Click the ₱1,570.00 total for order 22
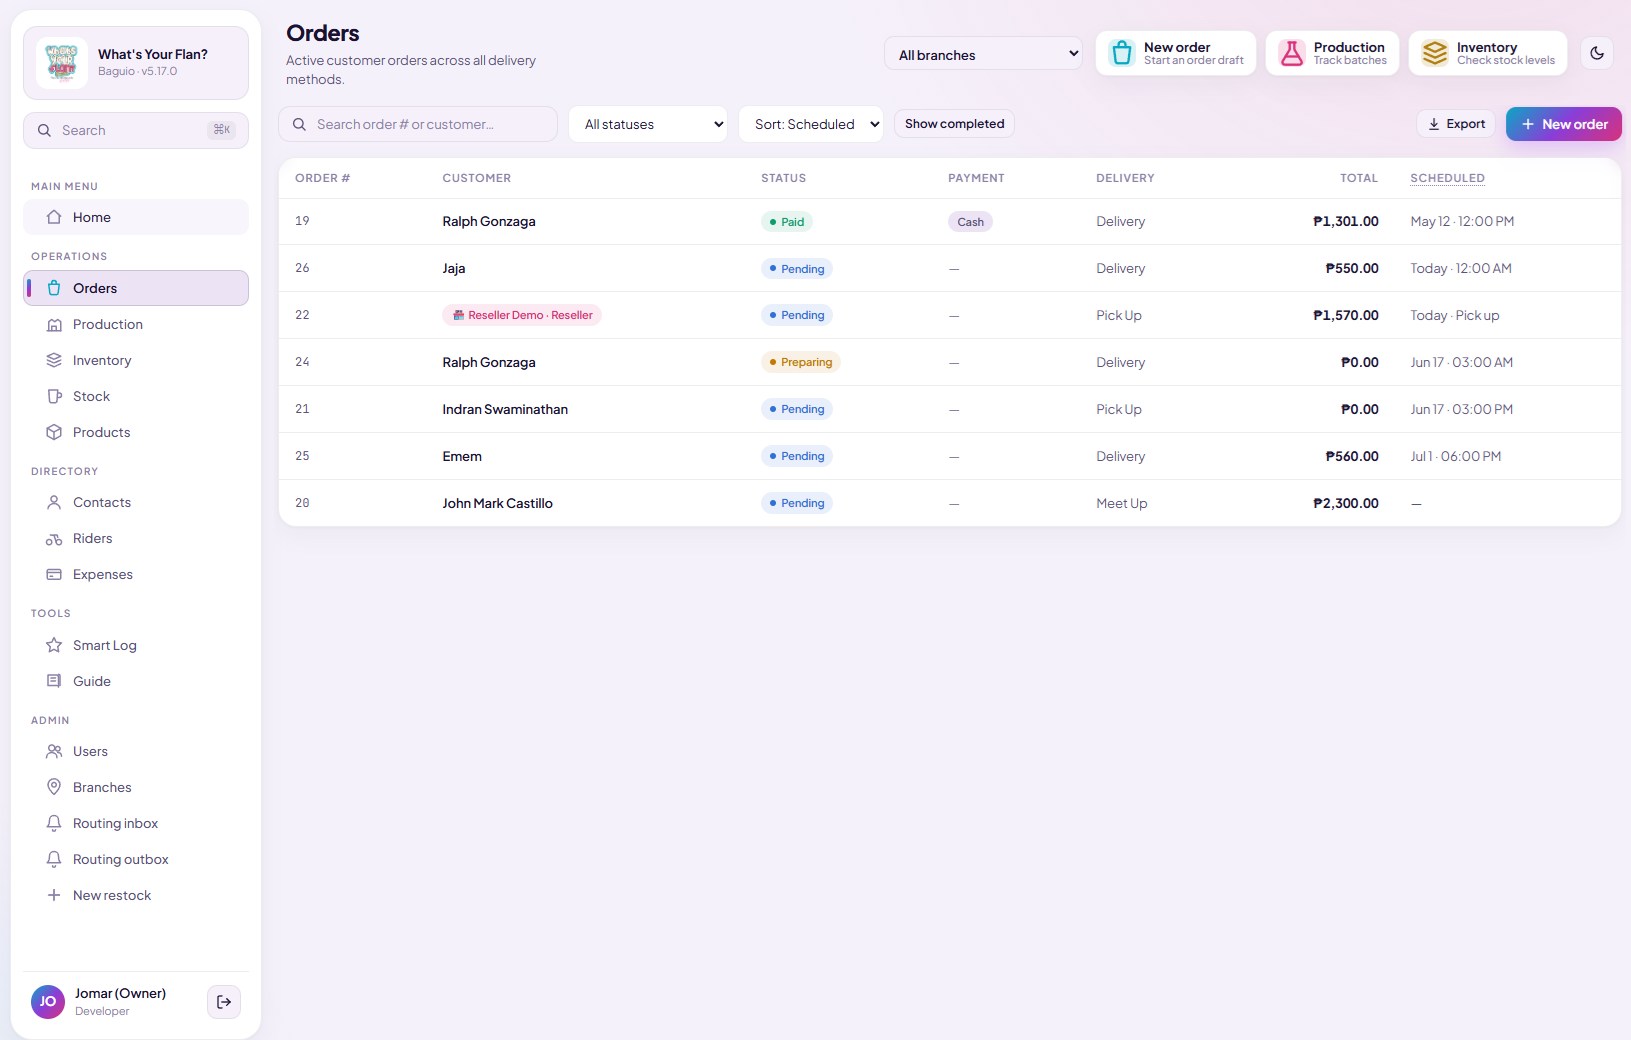The image size is (1631, 1040). pos(1345,315)
